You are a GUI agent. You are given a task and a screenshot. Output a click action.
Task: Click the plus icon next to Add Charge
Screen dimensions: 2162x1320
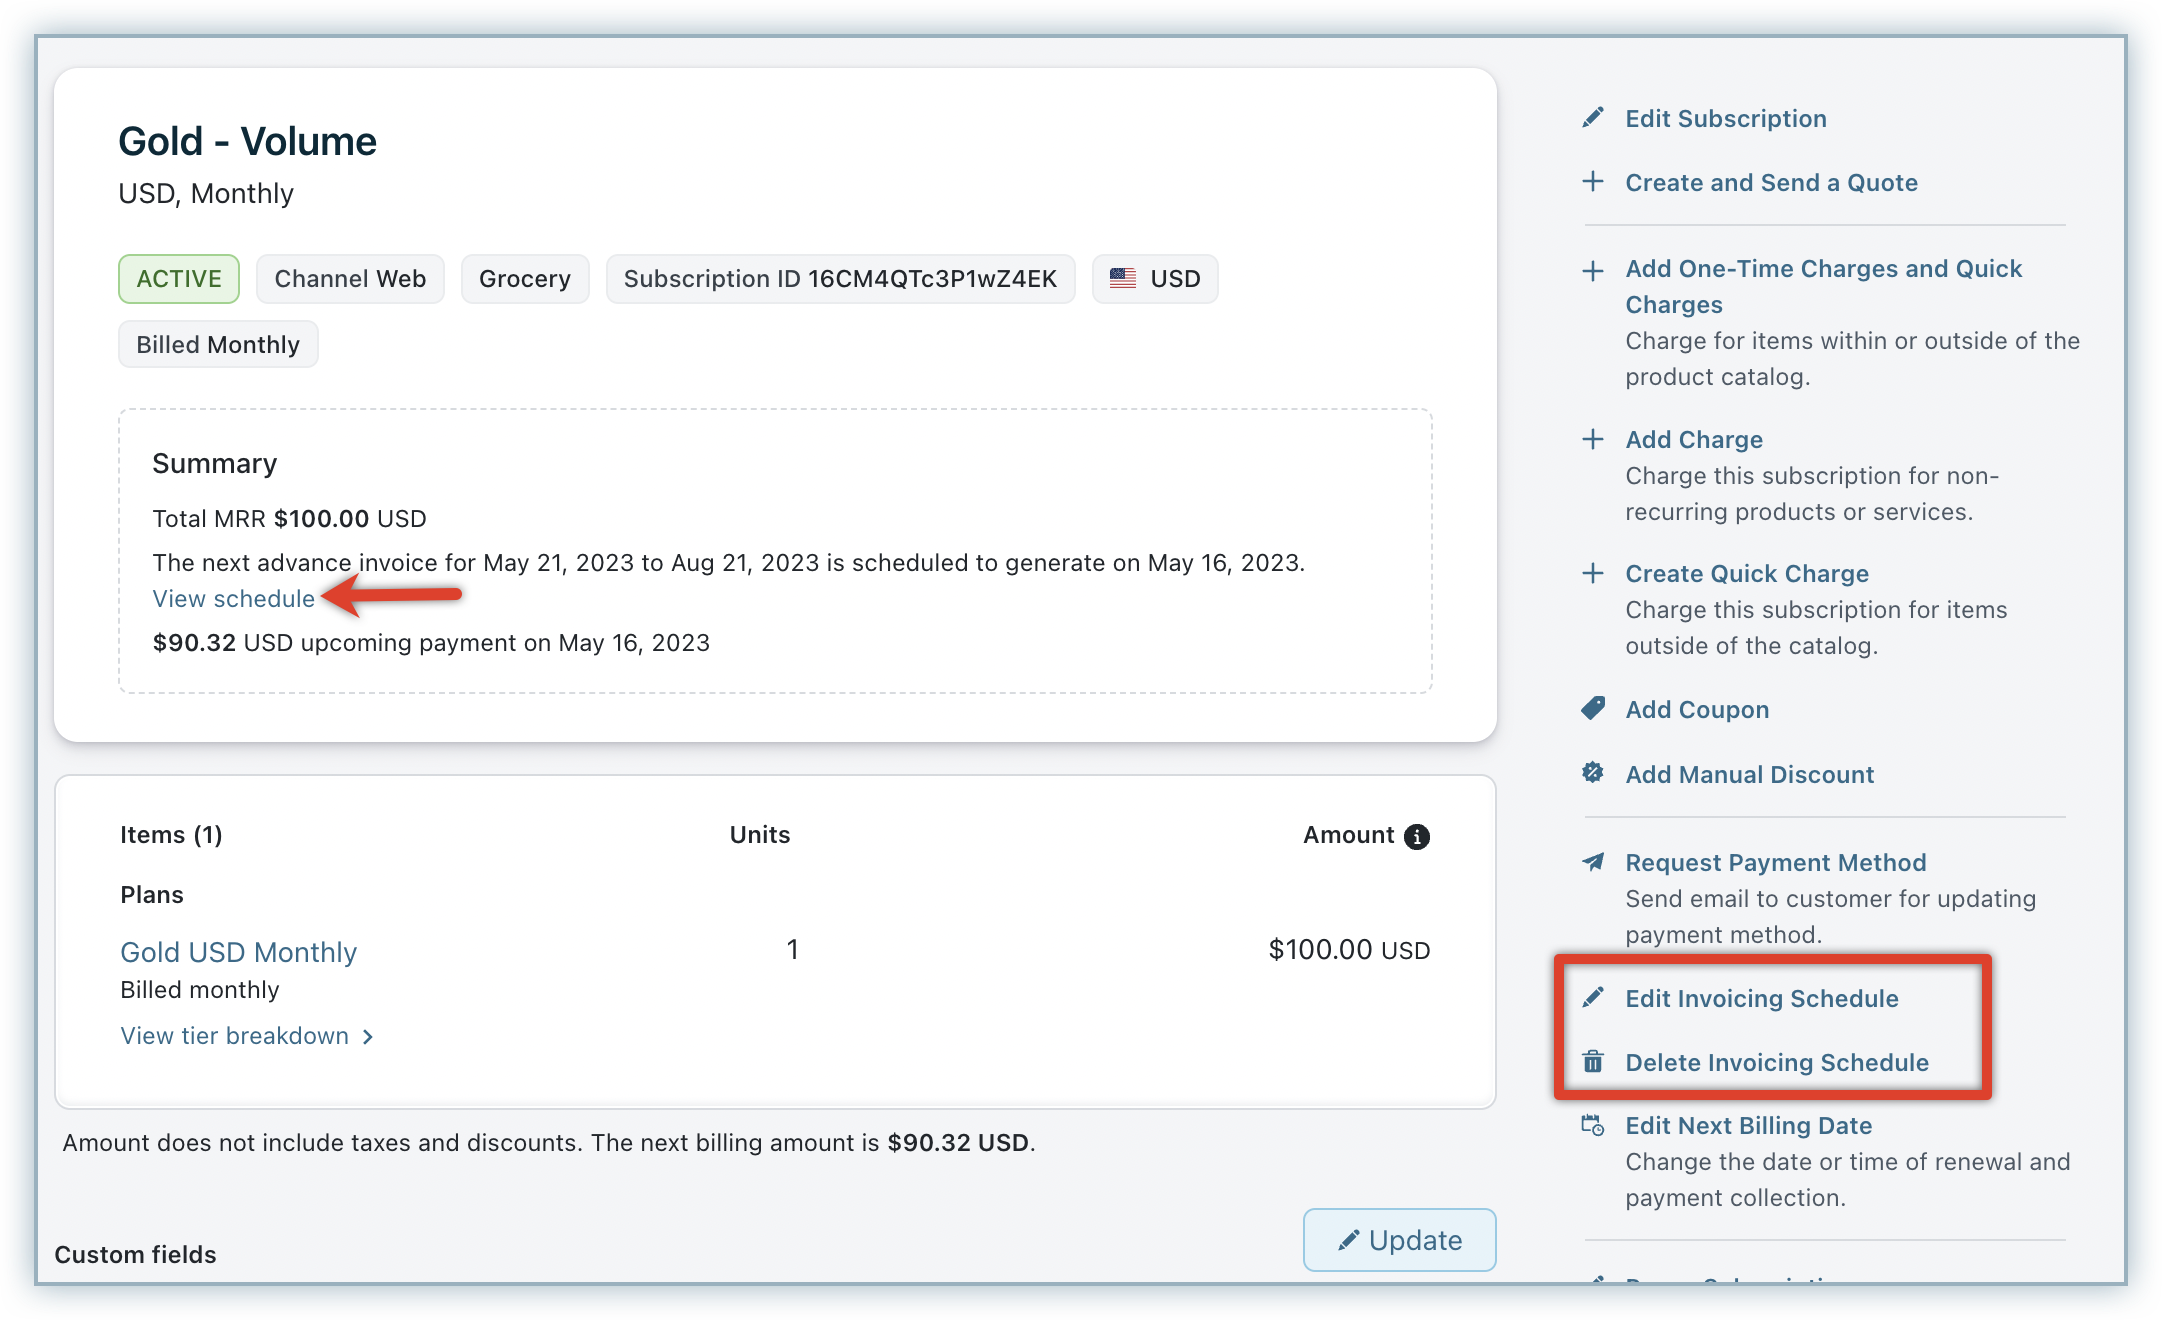coord(1593,439)
